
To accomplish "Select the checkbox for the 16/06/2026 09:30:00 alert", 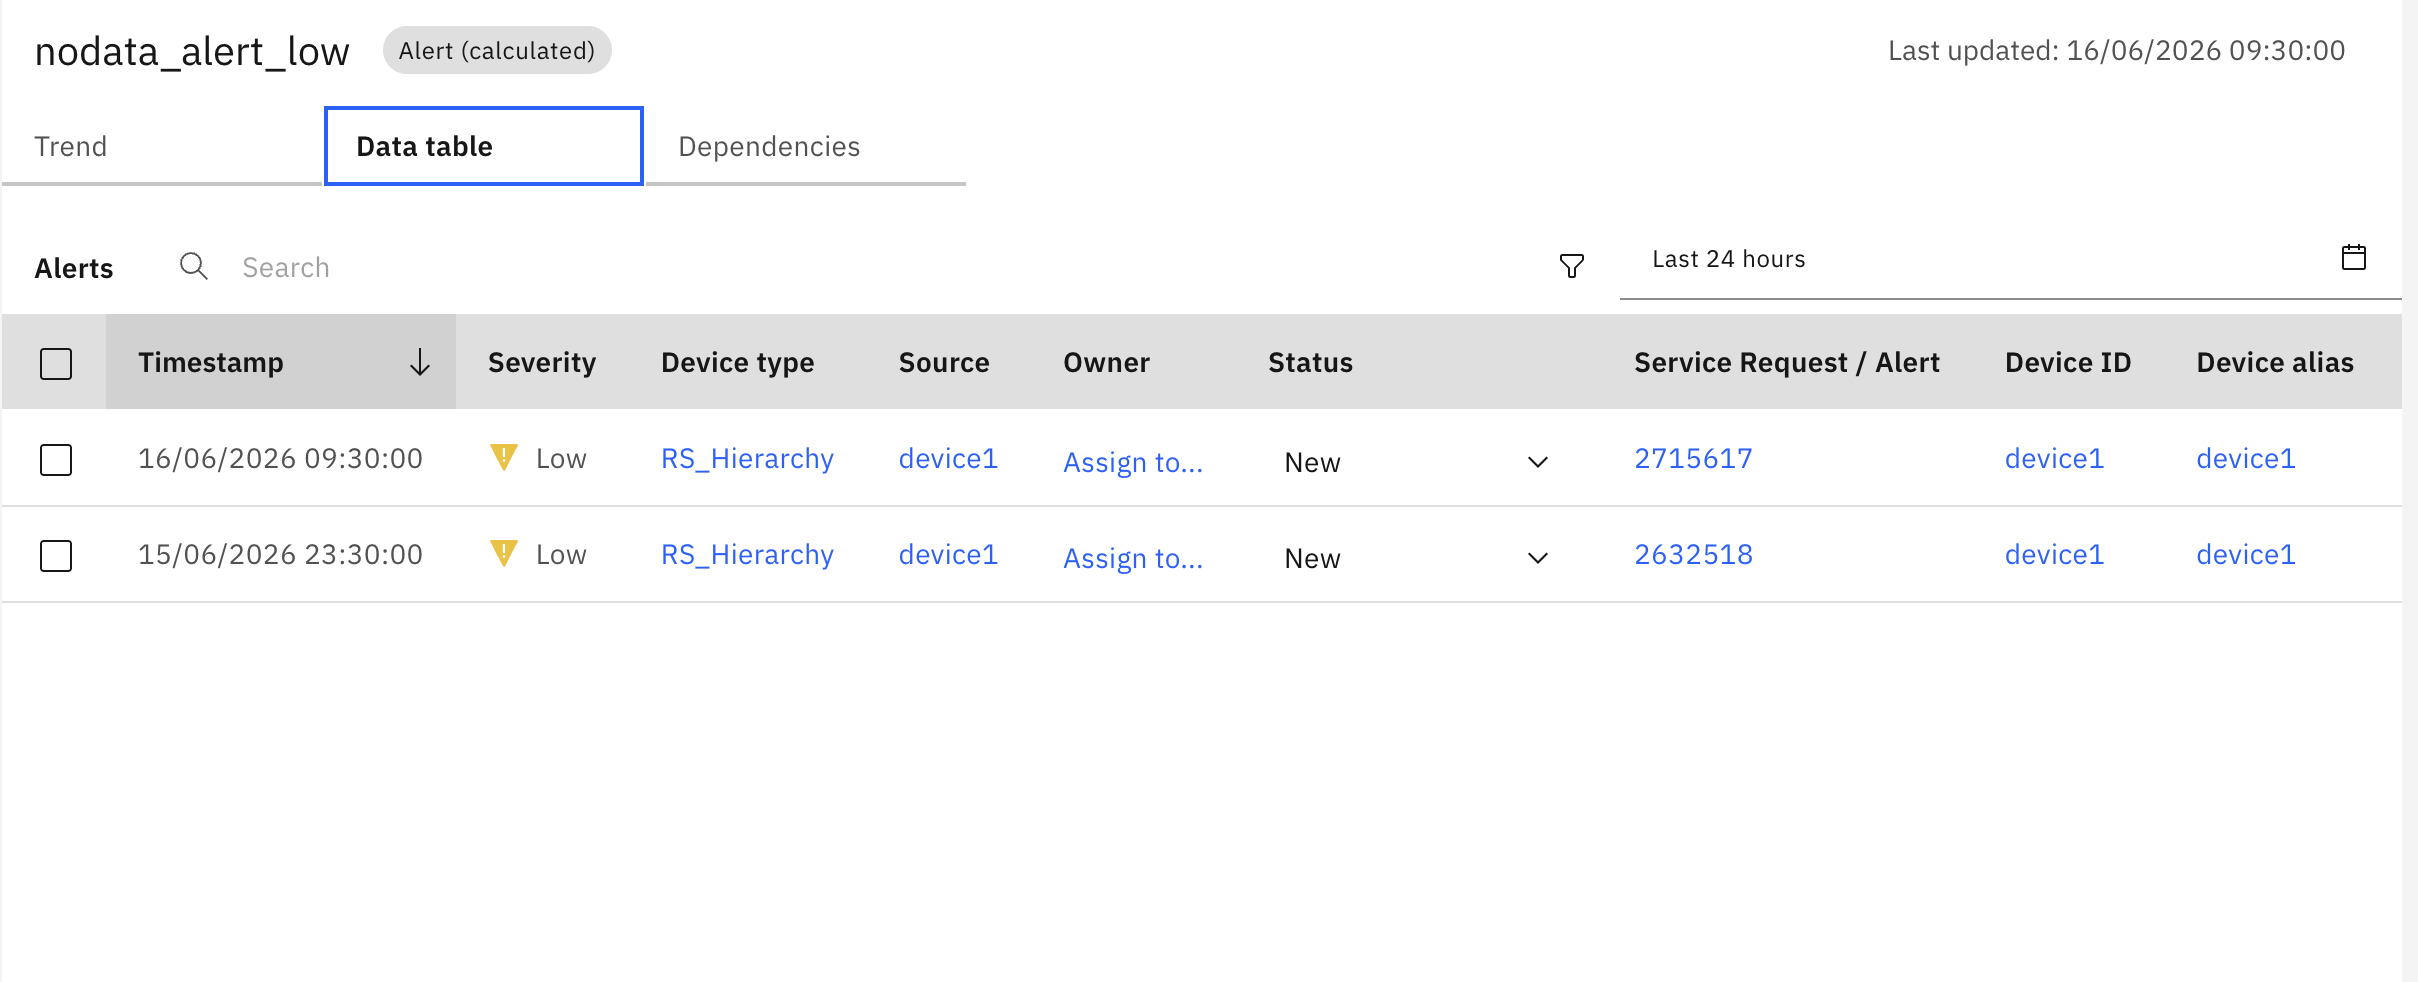I will click(x=56, y=459).
